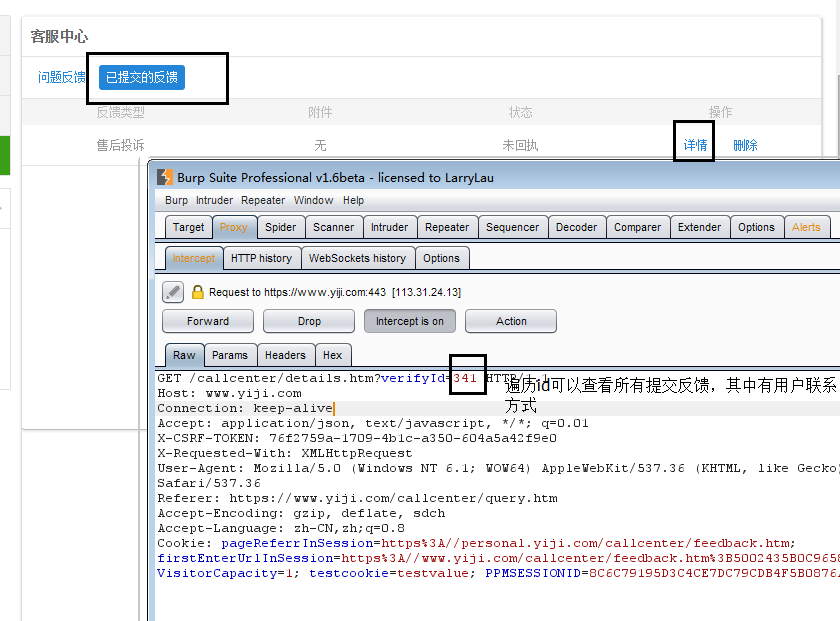Image resolution: width=840 pixels, height=621 pixels.
Task: Open the Window menu
Action: coord(313,200)
